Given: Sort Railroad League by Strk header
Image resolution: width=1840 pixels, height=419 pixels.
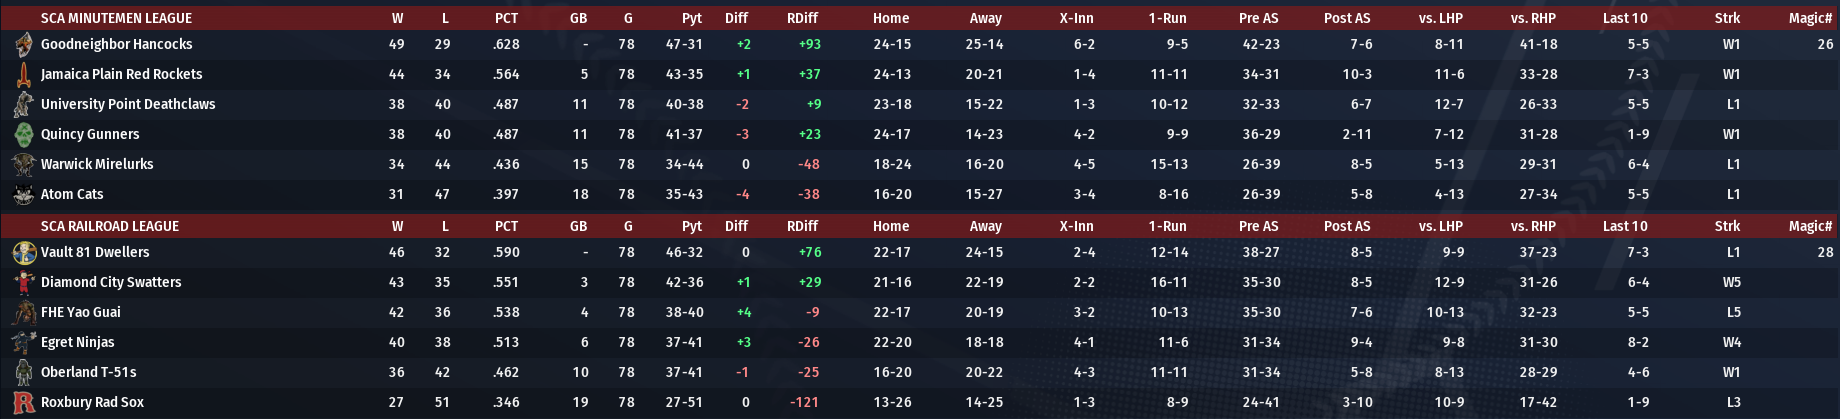Looking at the screenshot, I should (1727, 226).
